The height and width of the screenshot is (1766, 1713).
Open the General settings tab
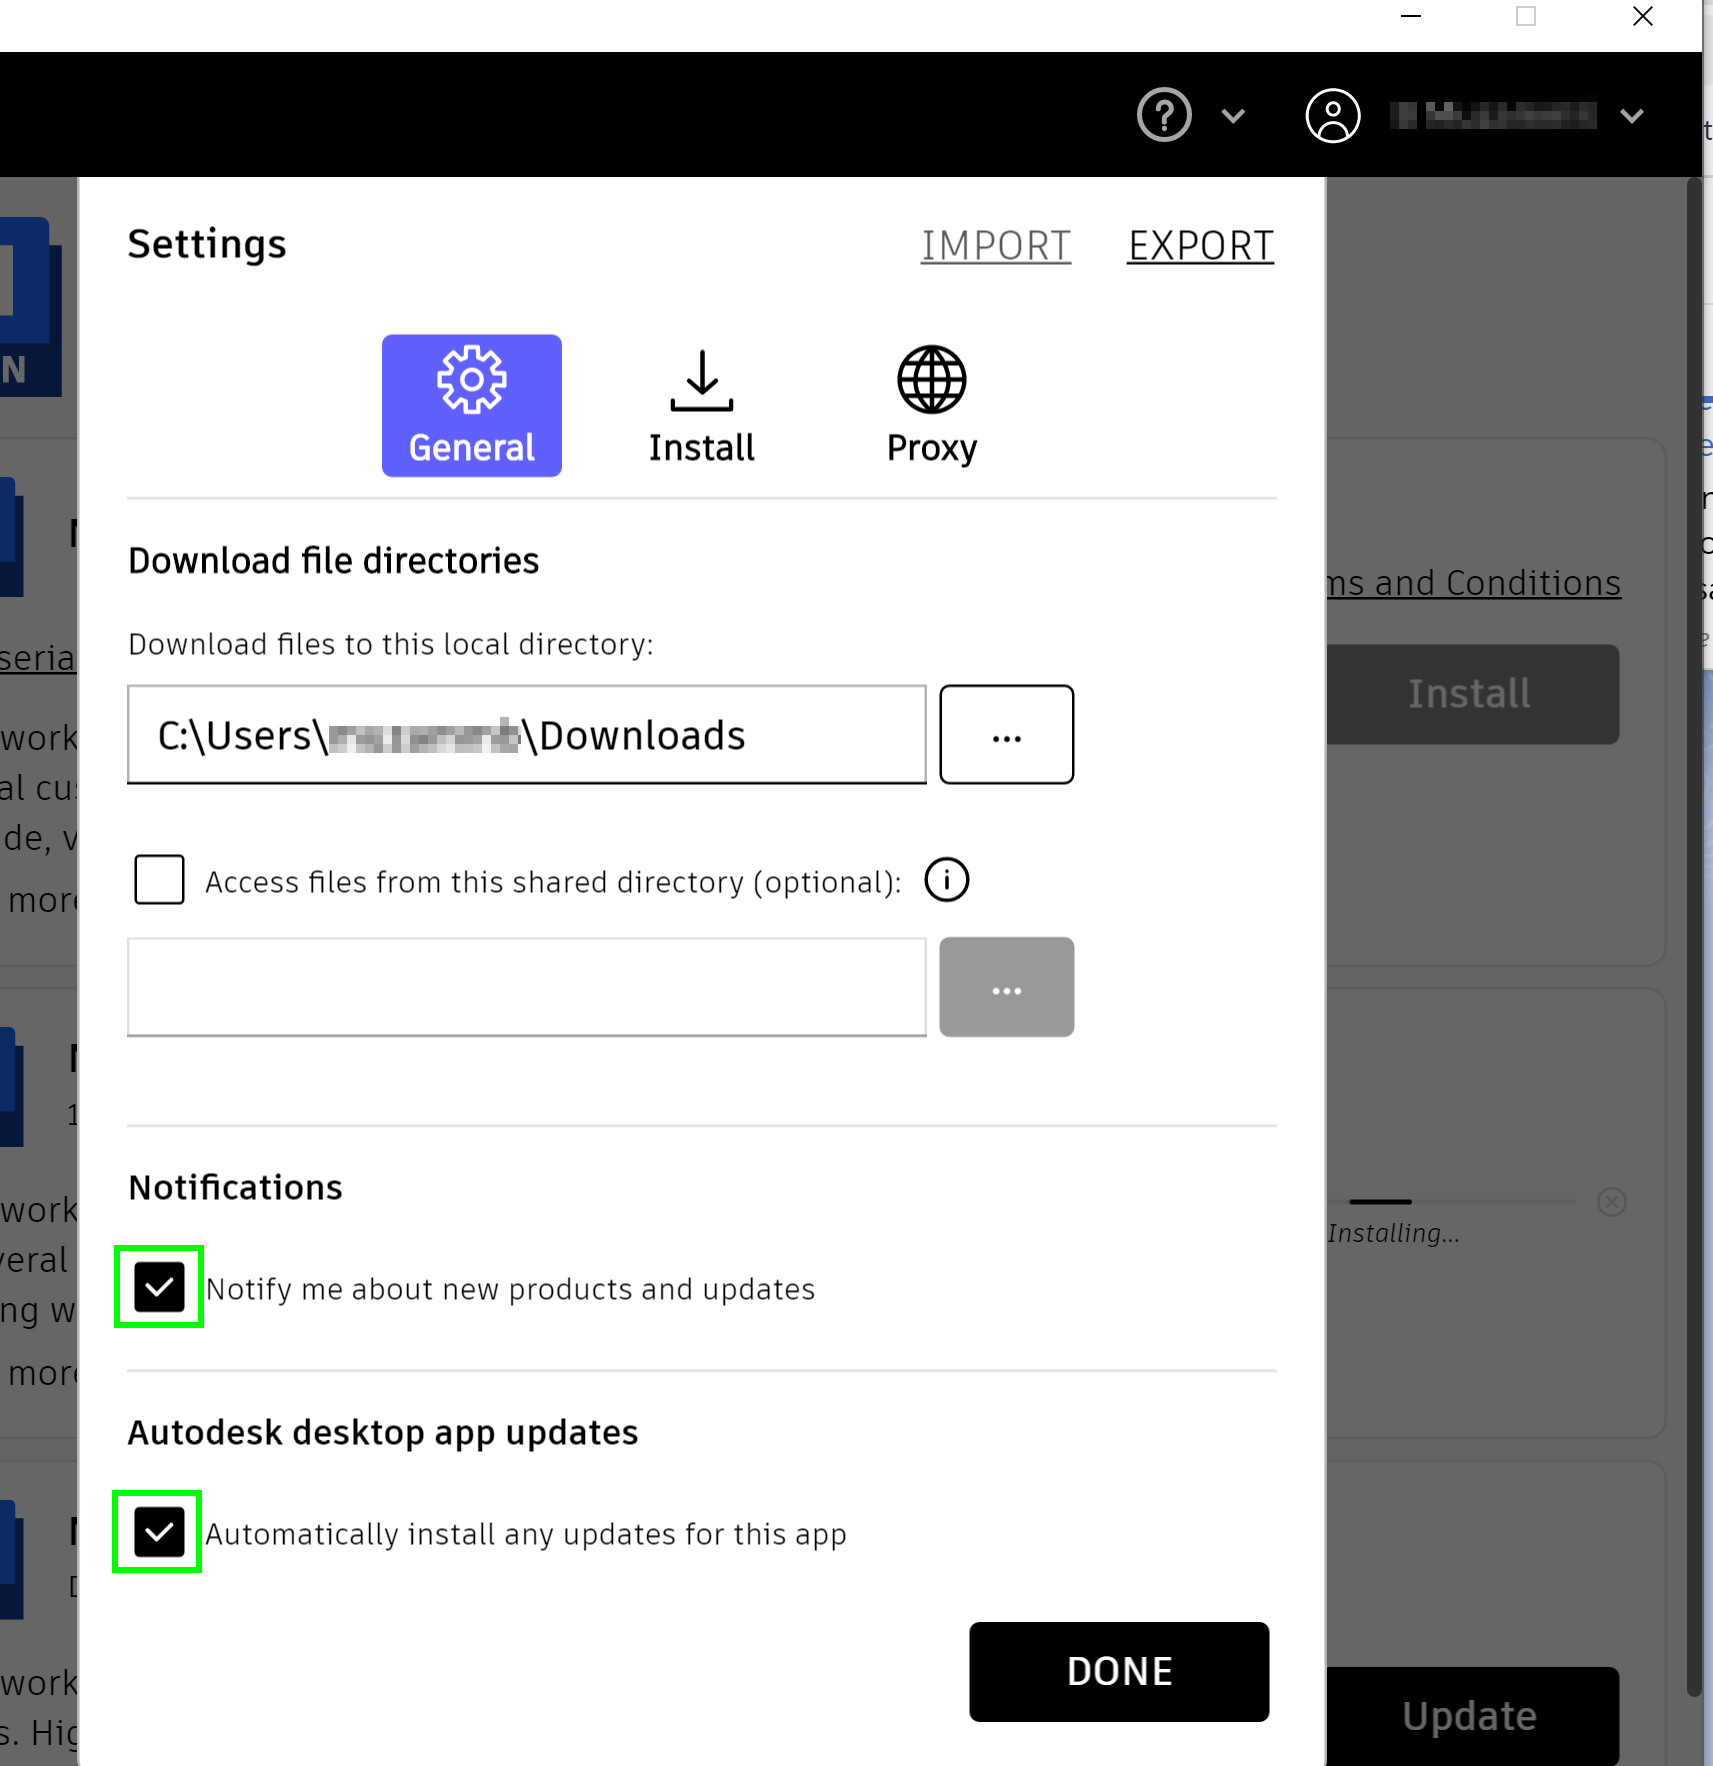(x=472, y=405)
